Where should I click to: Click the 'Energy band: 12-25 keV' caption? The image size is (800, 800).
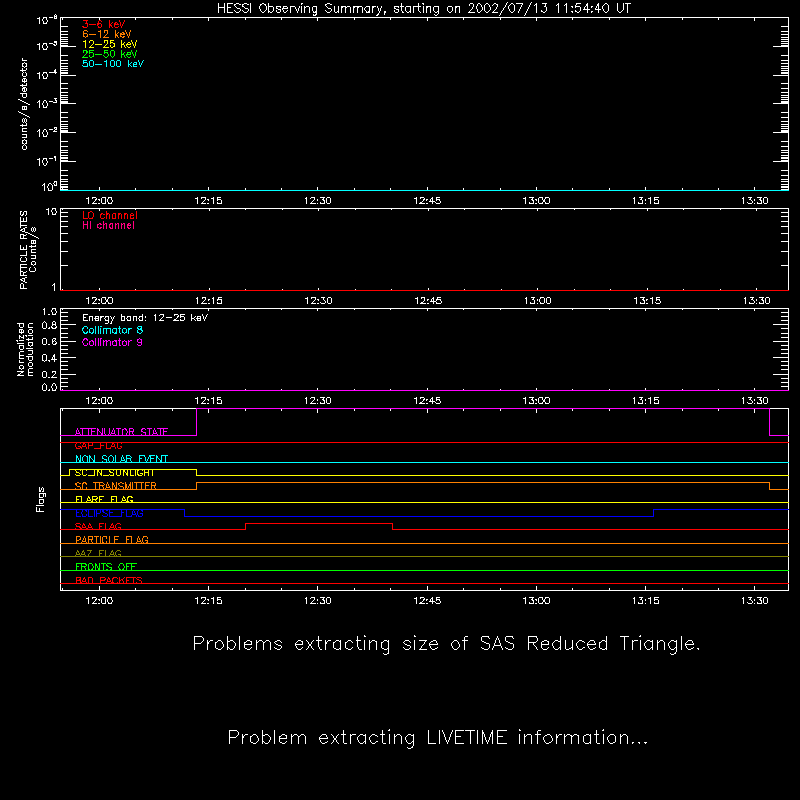point(145,318)
